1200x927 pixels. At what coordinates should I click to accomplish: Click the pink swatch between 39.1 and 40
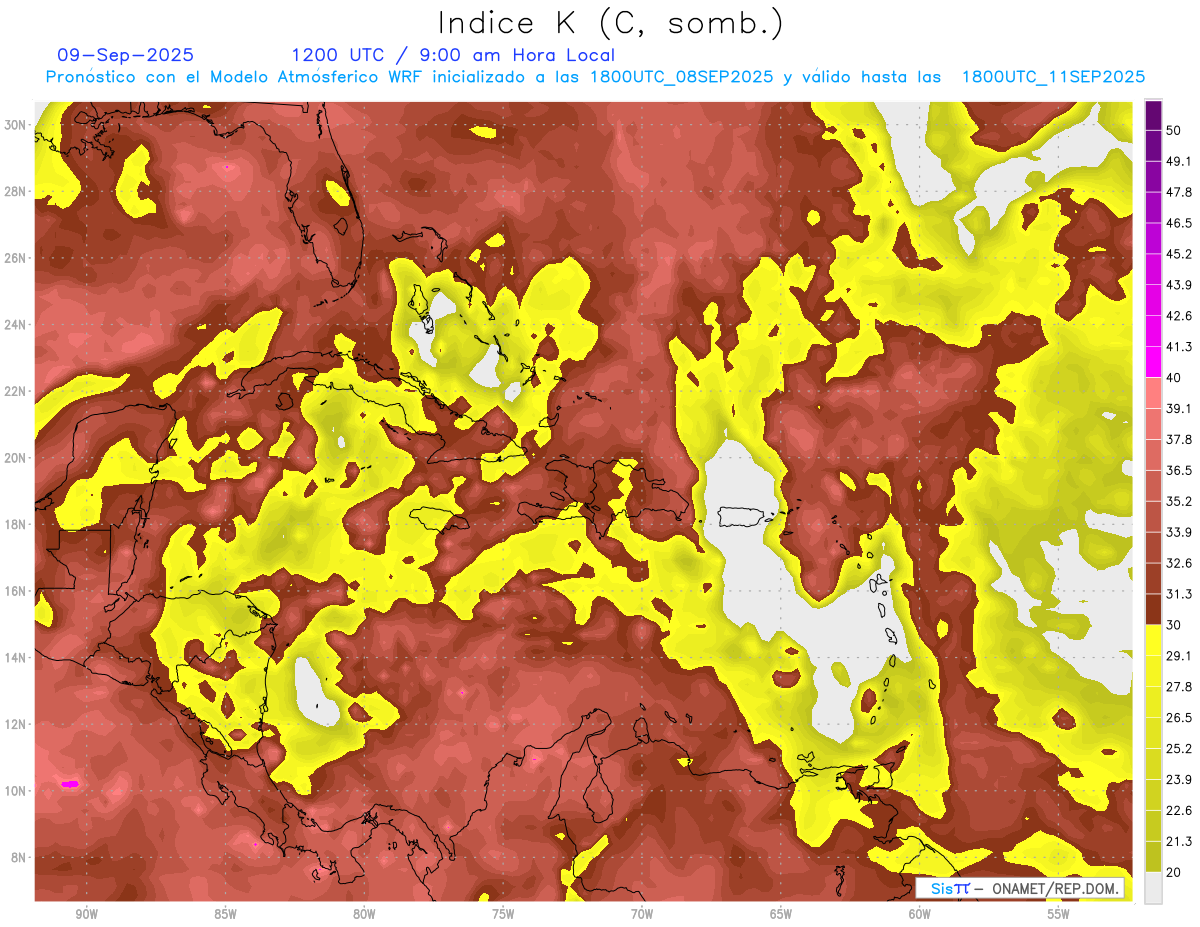click(1153, 393)
